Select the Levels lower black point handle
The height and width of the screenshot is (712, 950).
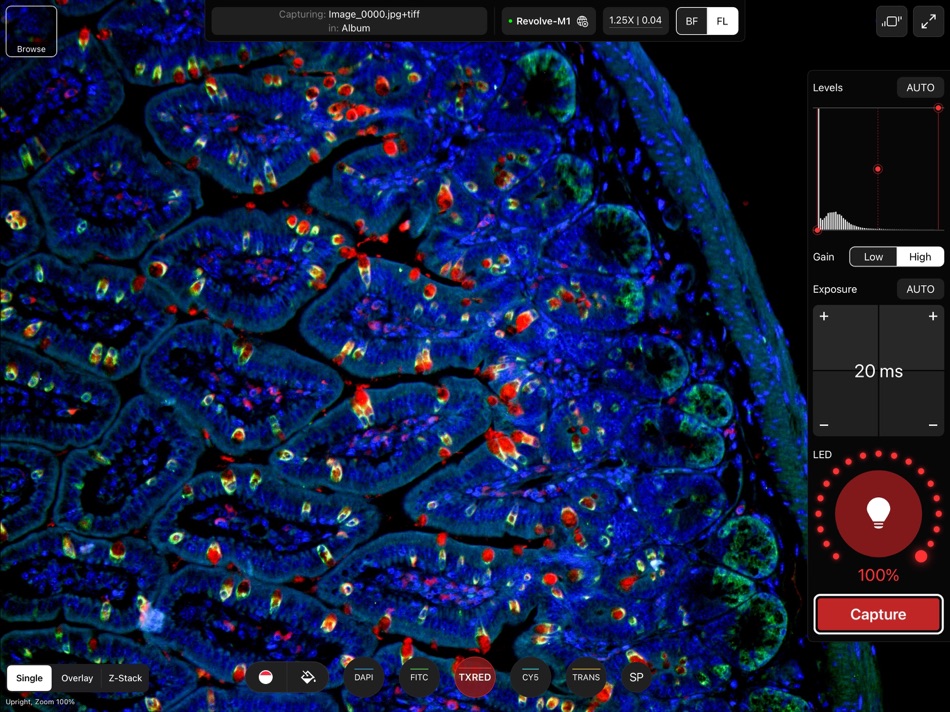pyautogui.click(x=817, y=230)
